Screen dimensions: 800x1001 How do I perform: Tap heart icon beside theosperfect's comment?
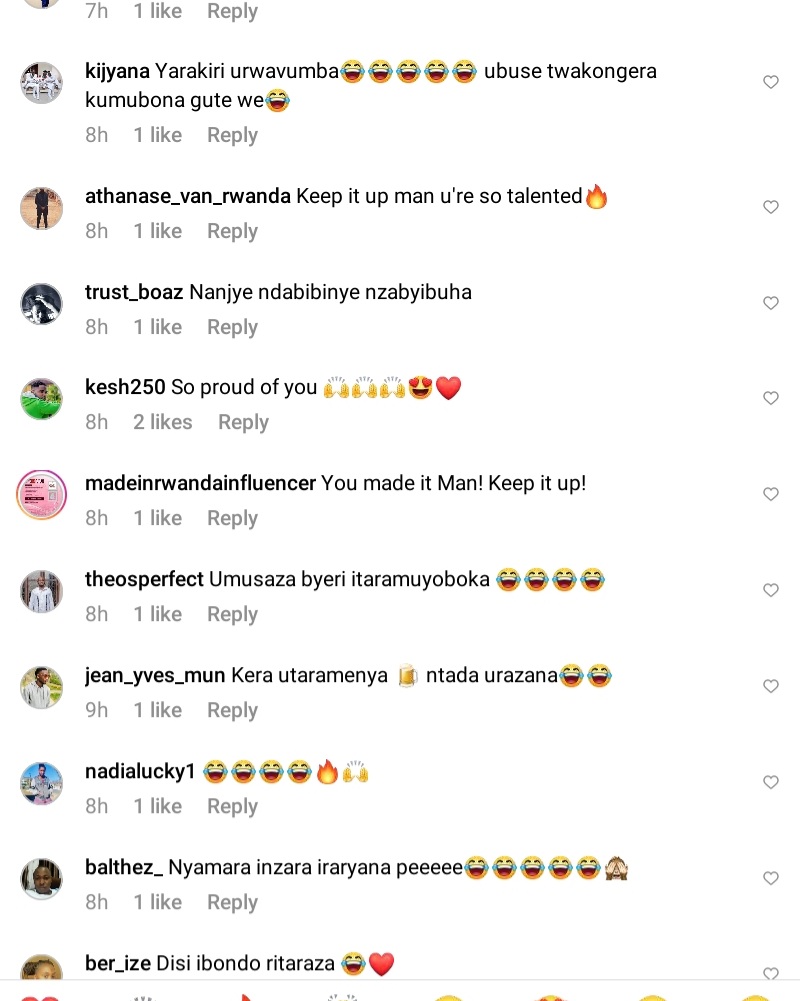pos(771,590)
